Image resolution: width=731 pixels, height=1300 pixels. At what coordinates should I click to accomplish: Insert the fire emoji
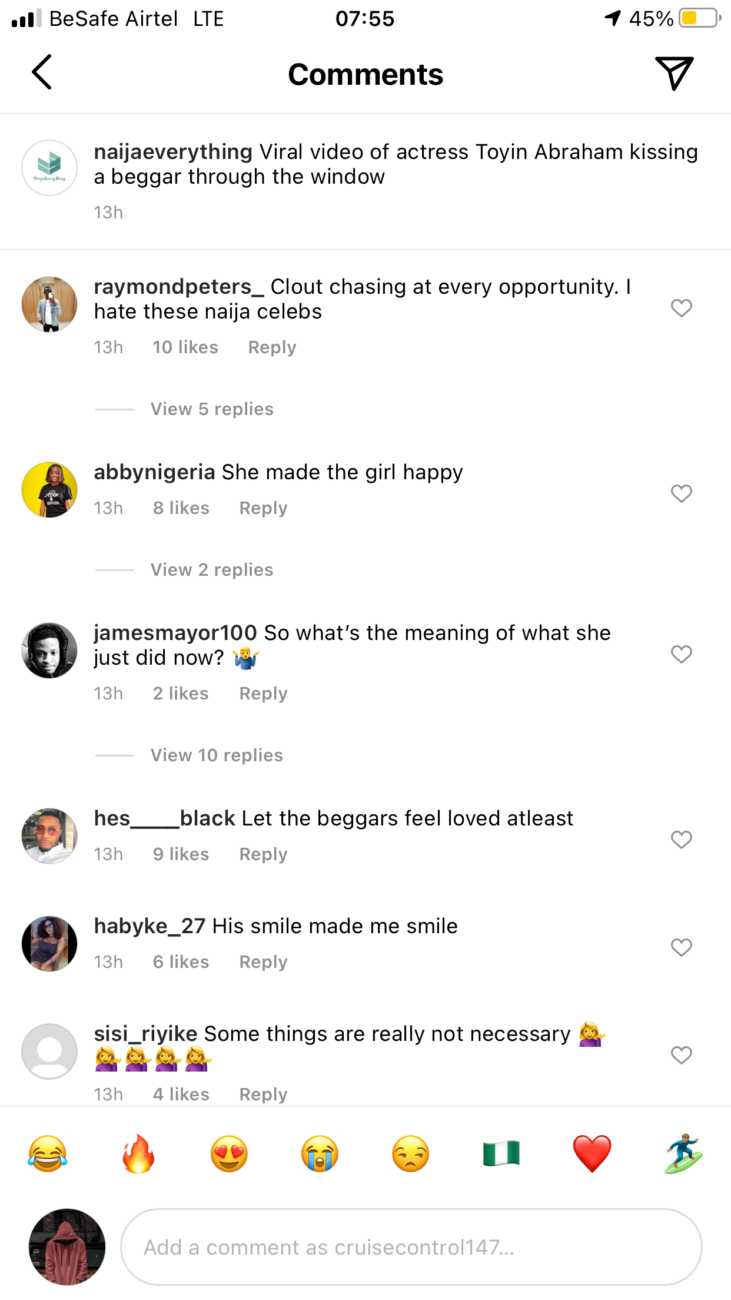[x=138, y=1155]
